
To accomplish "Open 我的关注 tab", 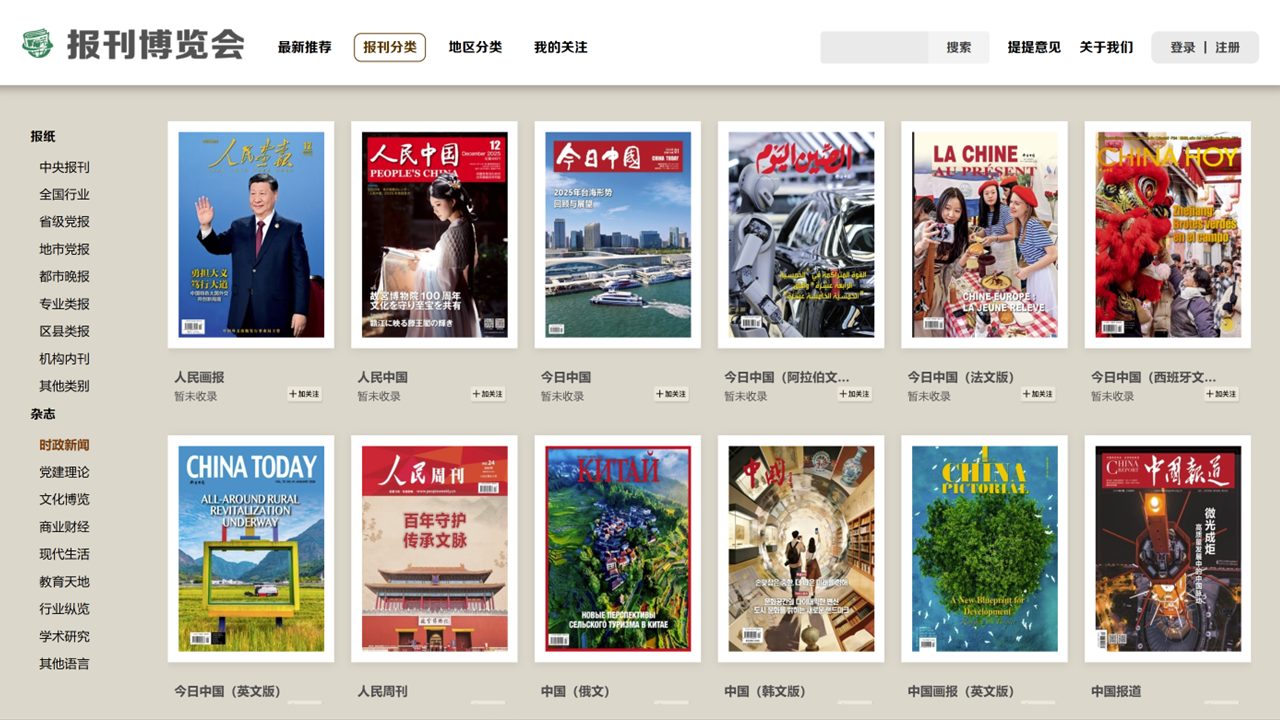I will pyautogui.click(x=561, y=47).
